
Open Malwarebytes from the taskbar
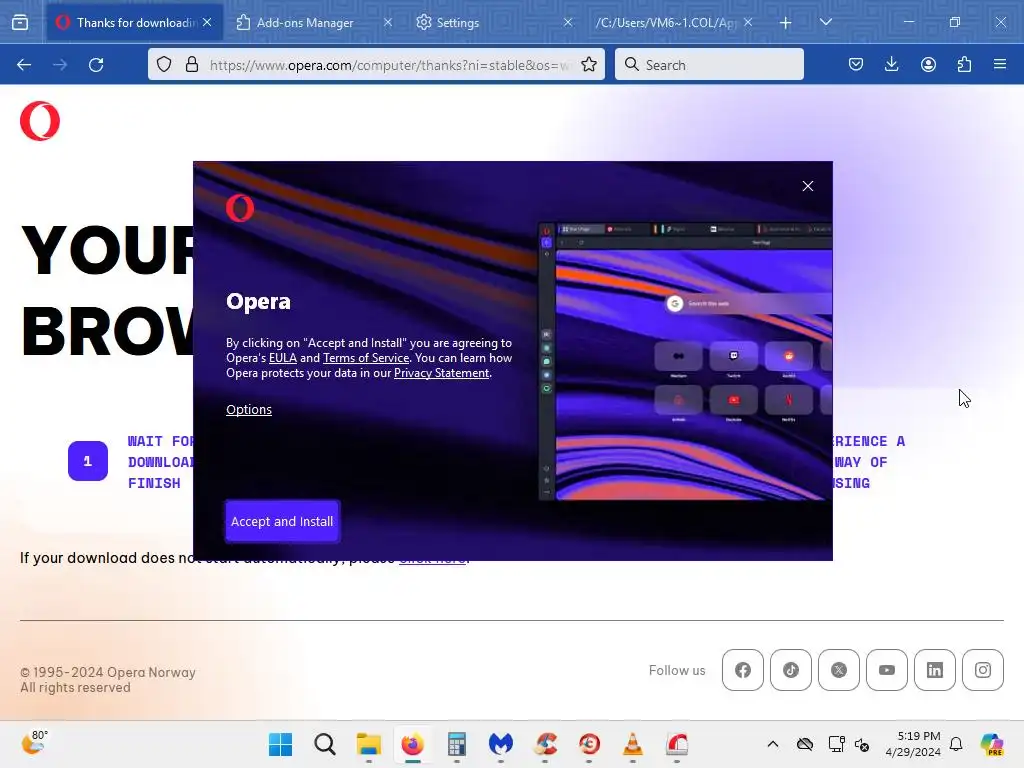pyautogui.click(x=501, y=744)
